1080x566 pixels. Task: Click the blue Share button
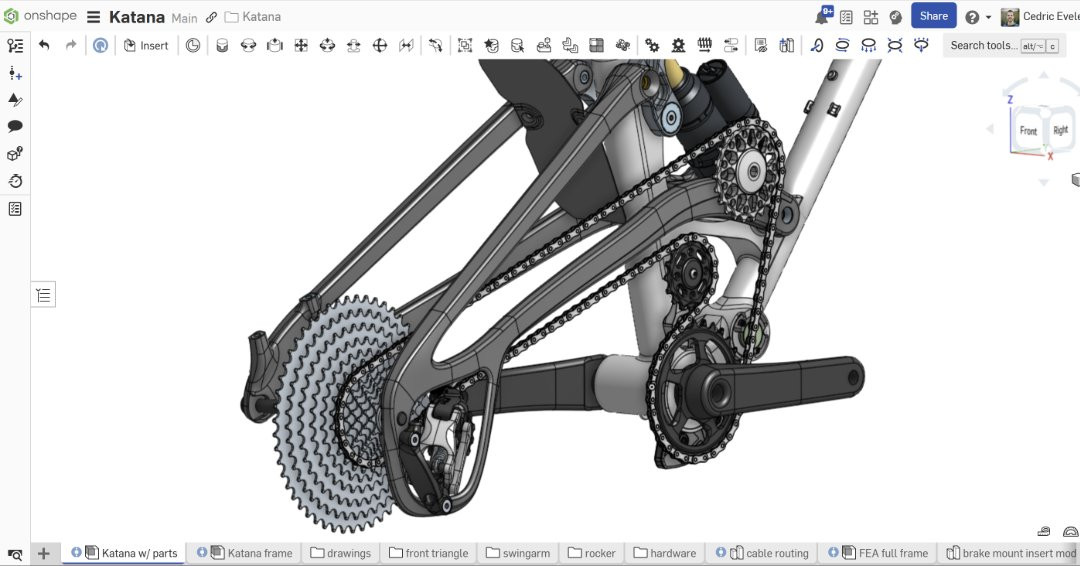coord(933,17)
